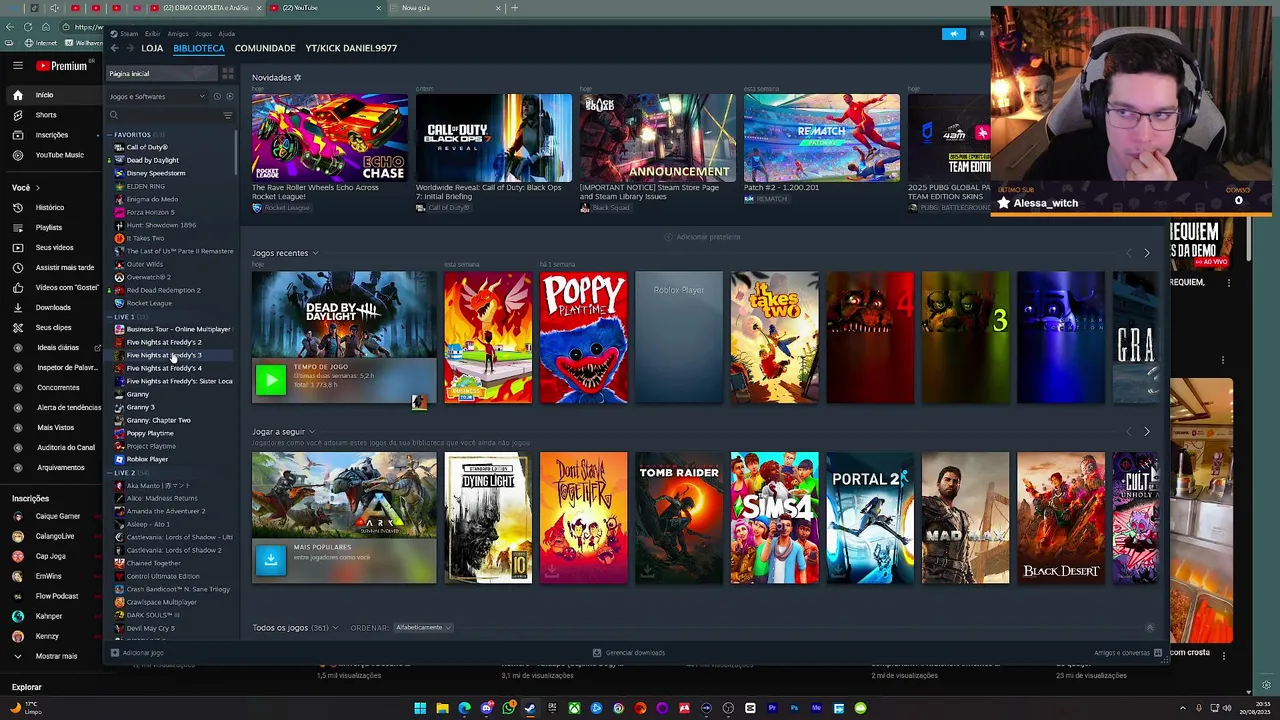The width and height of the screenshot is (1280, 720).
Task: Click the Novidades settings gear icon
Action: tap(297, 78)
